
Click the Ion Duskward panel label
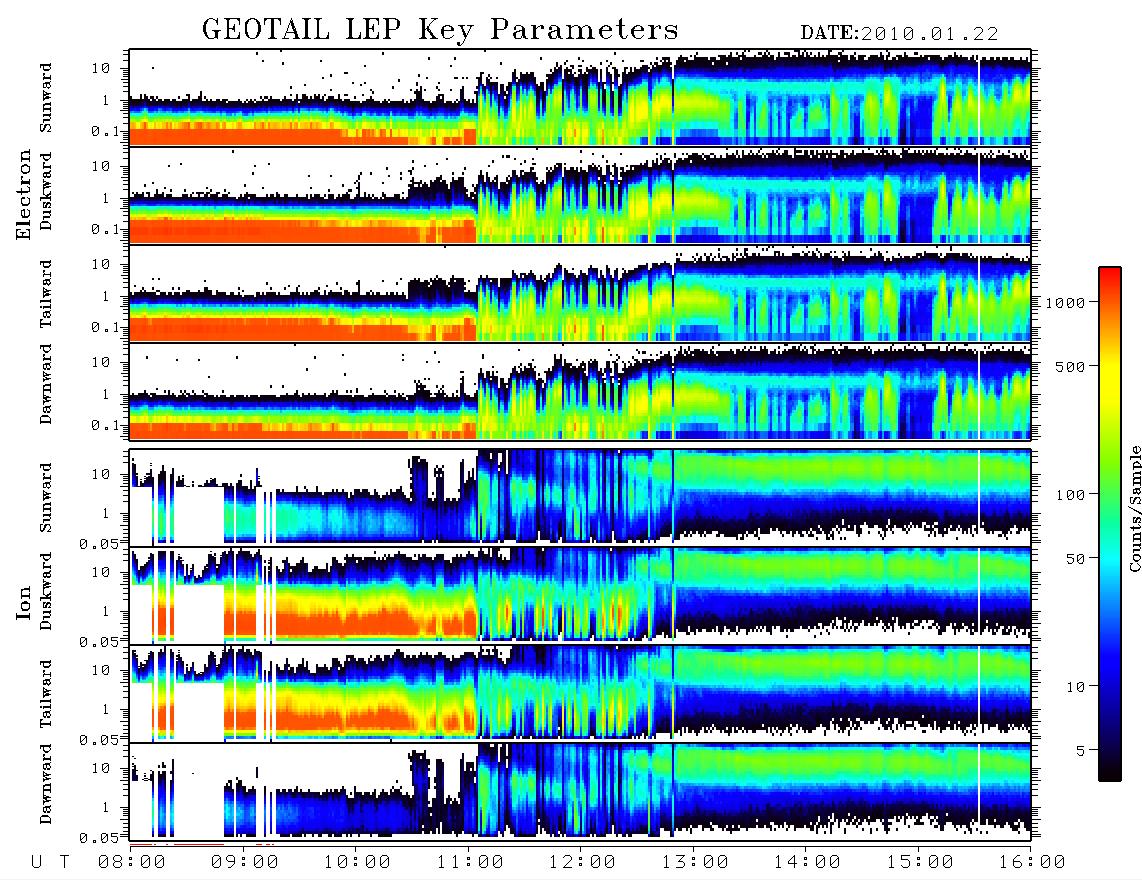pyautogui.click(x=46, y=592)
